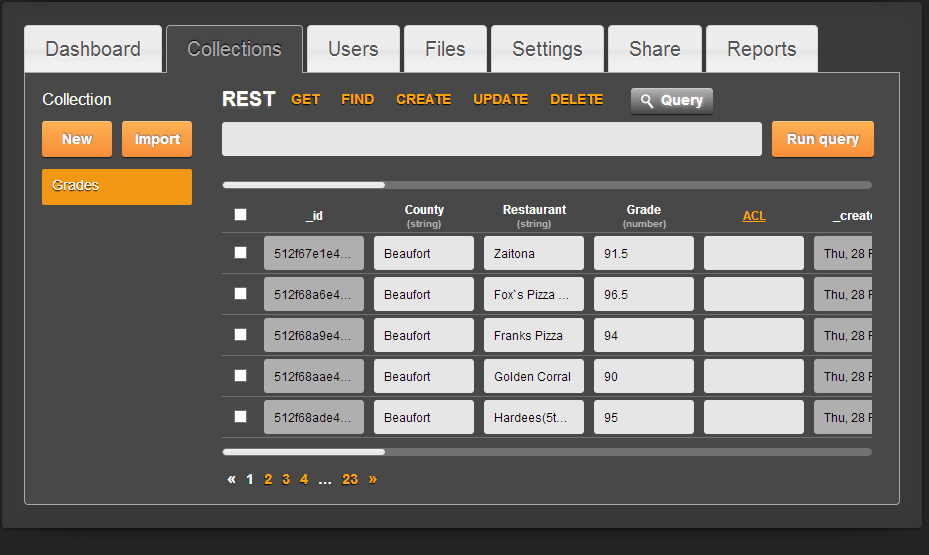This screenshot has width=929, height=555.
Task: Select the Grades collection in sidebar
Action: pyautogui.click(x=117, y=186)
